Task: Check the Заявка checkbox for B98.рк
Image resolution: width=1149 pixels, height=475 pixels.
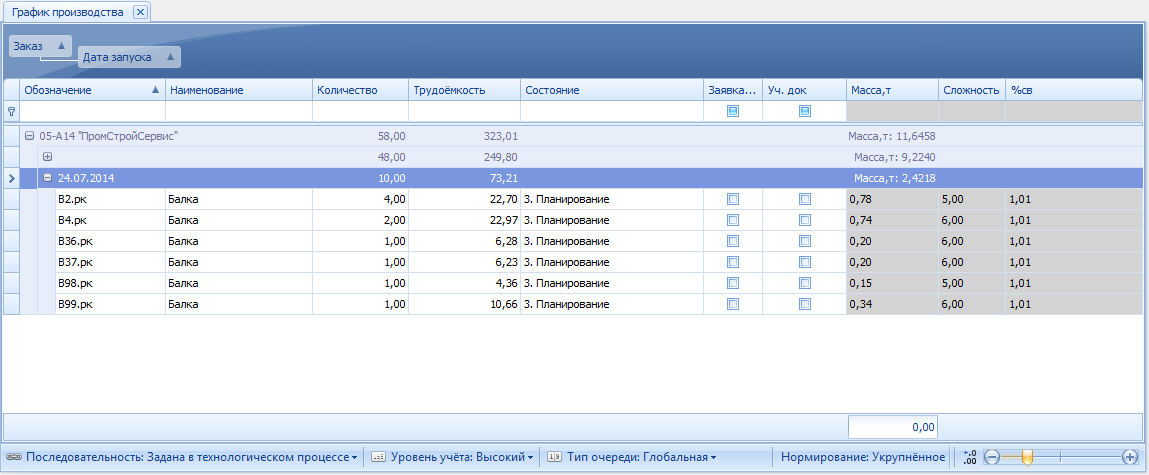Action: click(733, 283)
